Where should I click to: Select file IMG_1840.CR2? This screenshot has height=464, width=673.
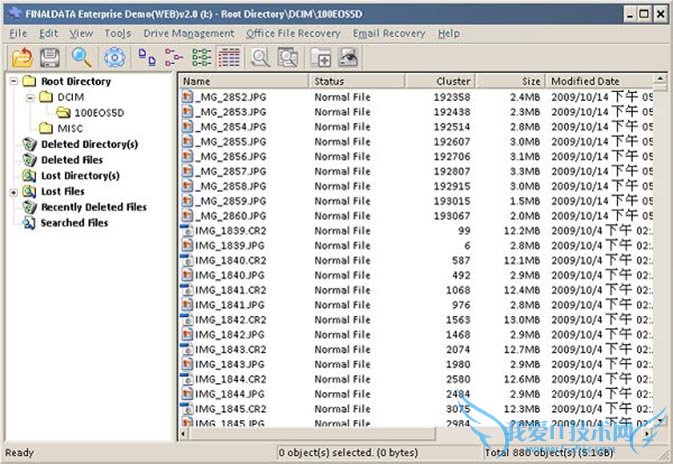pyautogui.click(x=231, y=261)
